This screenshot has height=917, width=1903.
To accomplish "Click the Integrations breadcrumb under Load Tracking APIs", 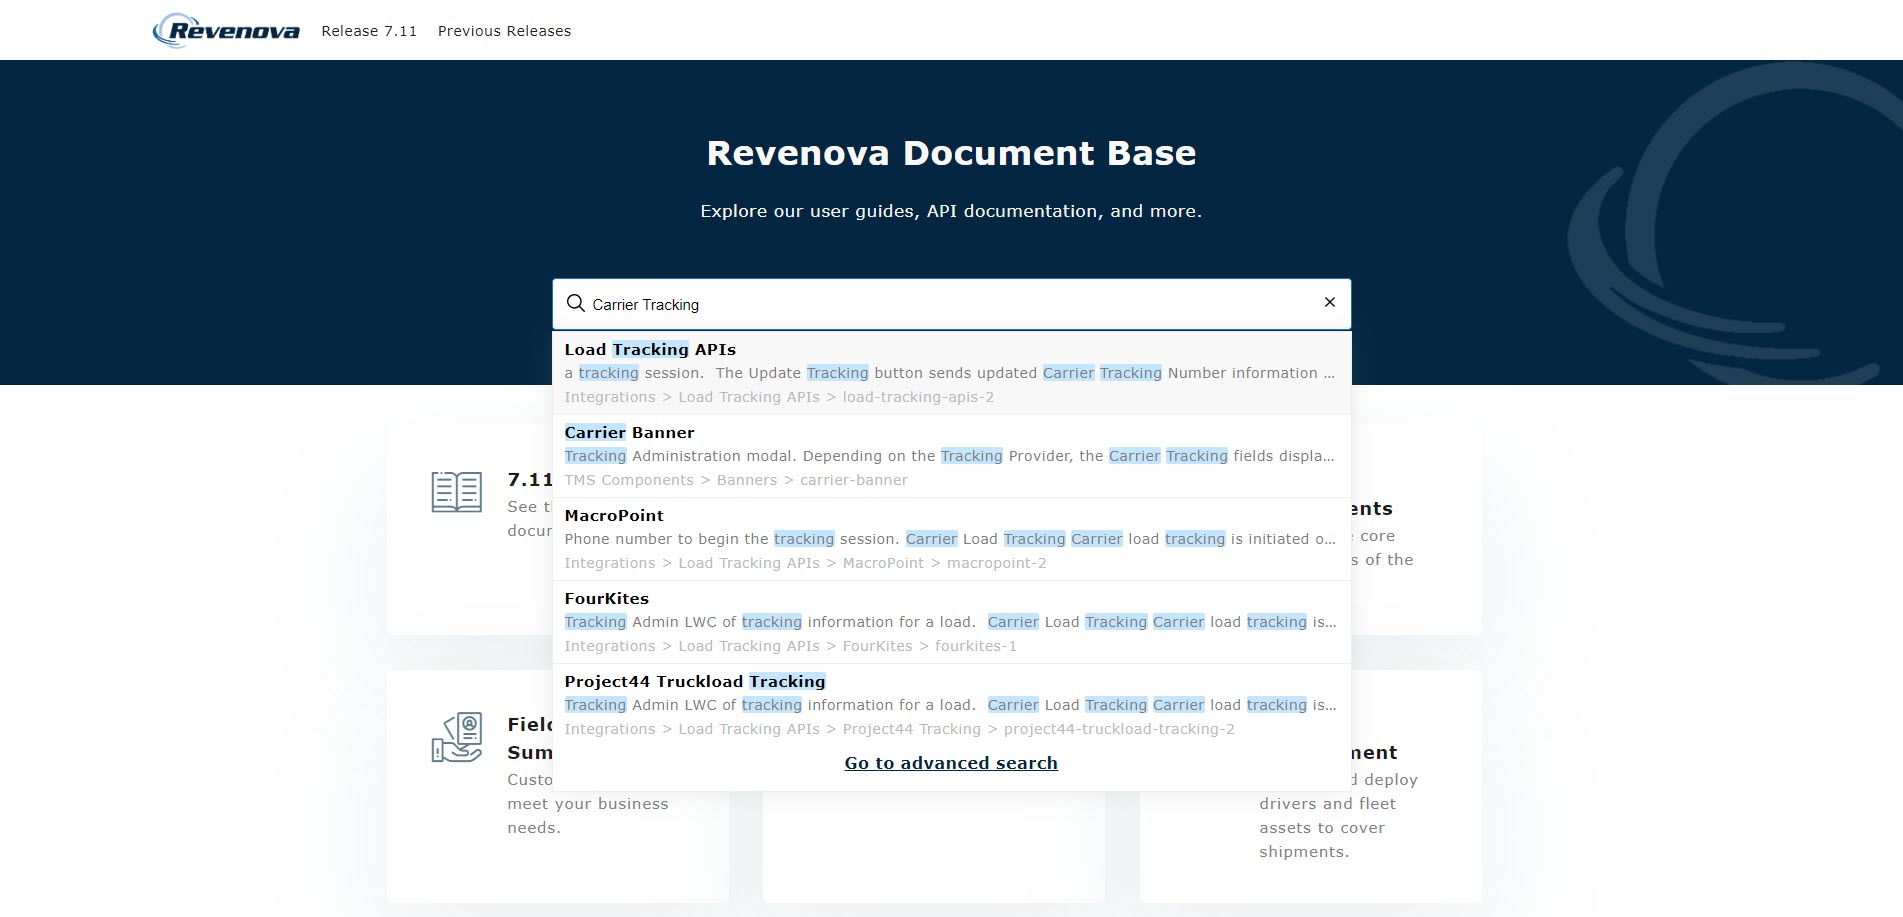I will [609, 397].
